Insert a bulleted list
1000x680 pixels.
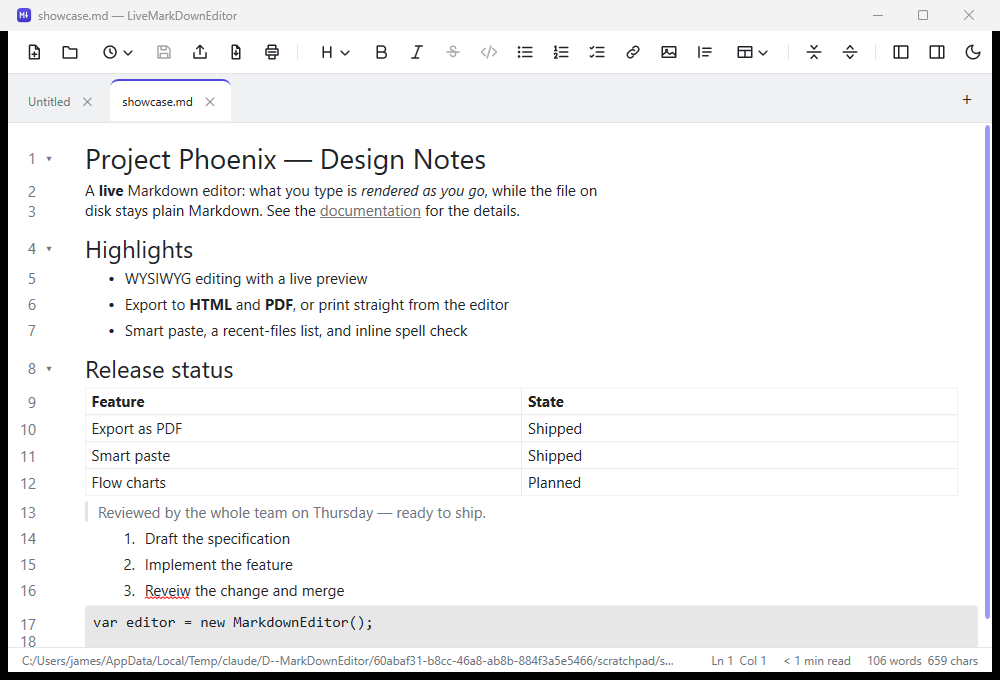pos(525,52)
